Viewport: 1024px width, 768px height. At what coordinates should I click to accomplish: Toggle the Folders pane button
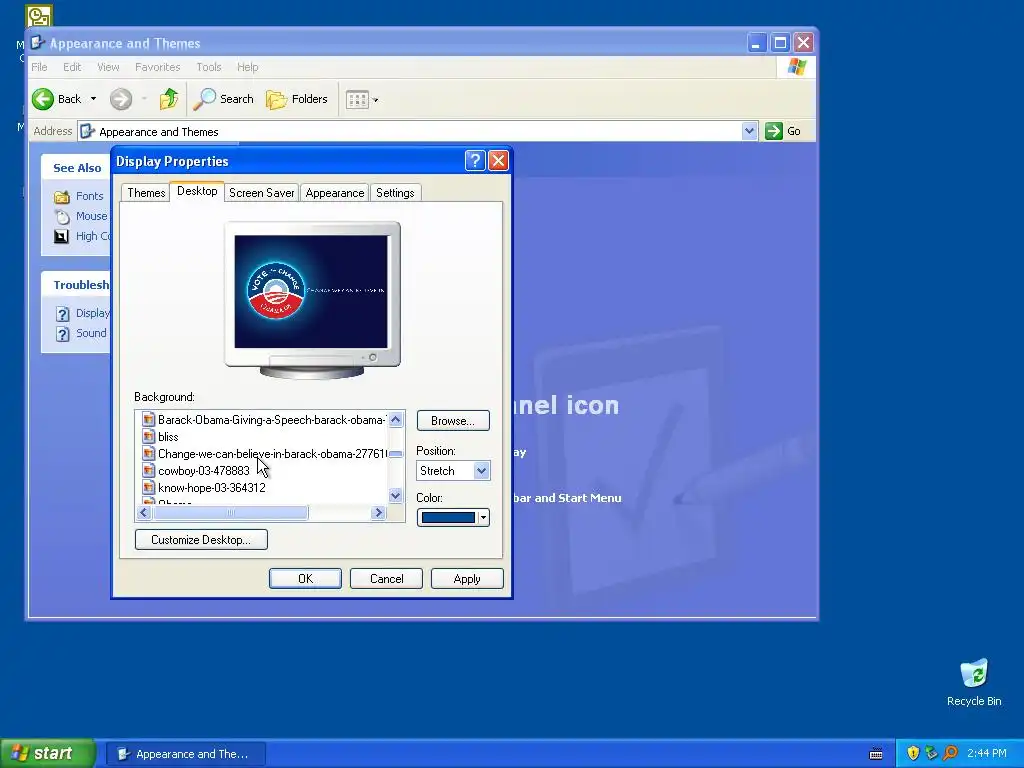pos(296,99)
